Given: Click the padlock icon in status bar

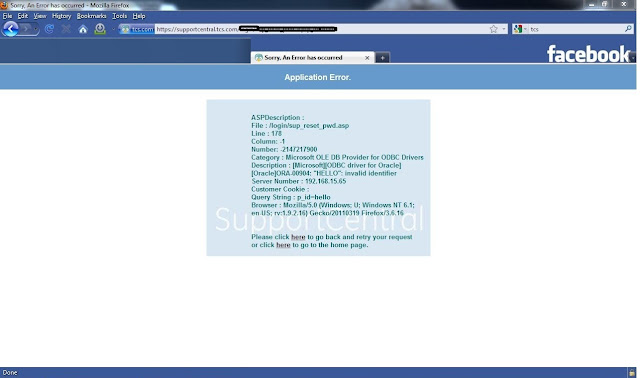Looking at the screenshot, I should (632, 373).
